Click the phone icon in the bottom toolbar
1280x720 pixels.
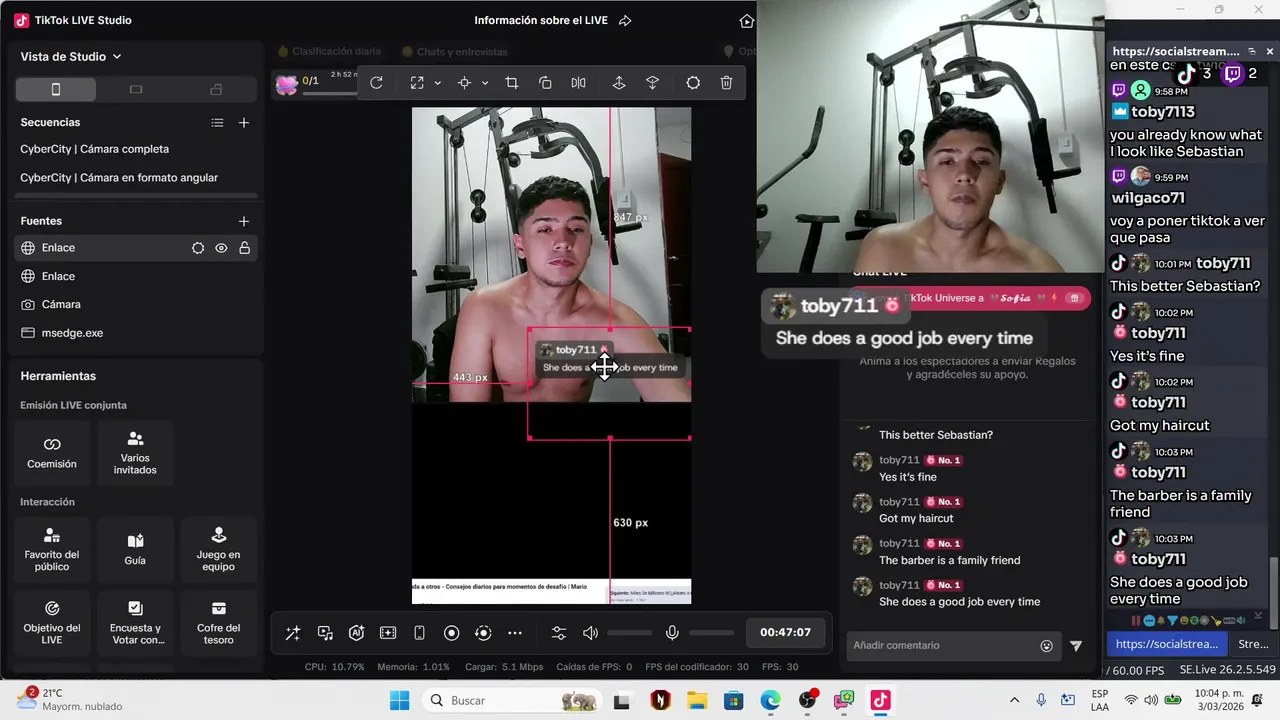[x=420, y=633]
